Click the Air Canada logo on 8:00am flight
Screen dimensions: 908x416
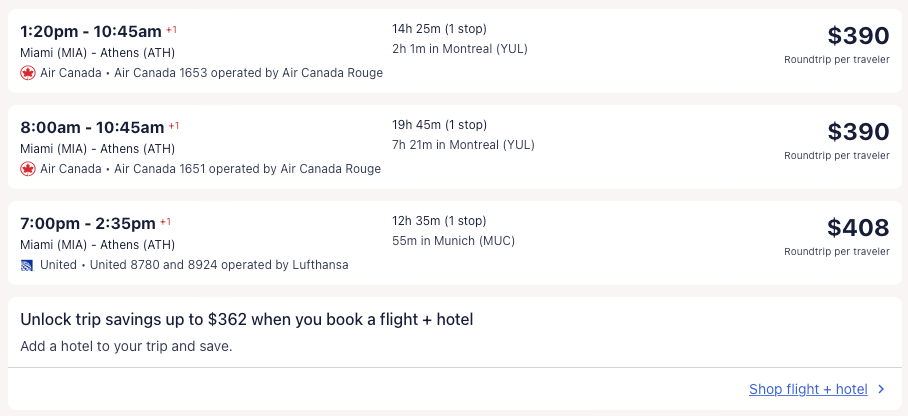click(28, 169)
